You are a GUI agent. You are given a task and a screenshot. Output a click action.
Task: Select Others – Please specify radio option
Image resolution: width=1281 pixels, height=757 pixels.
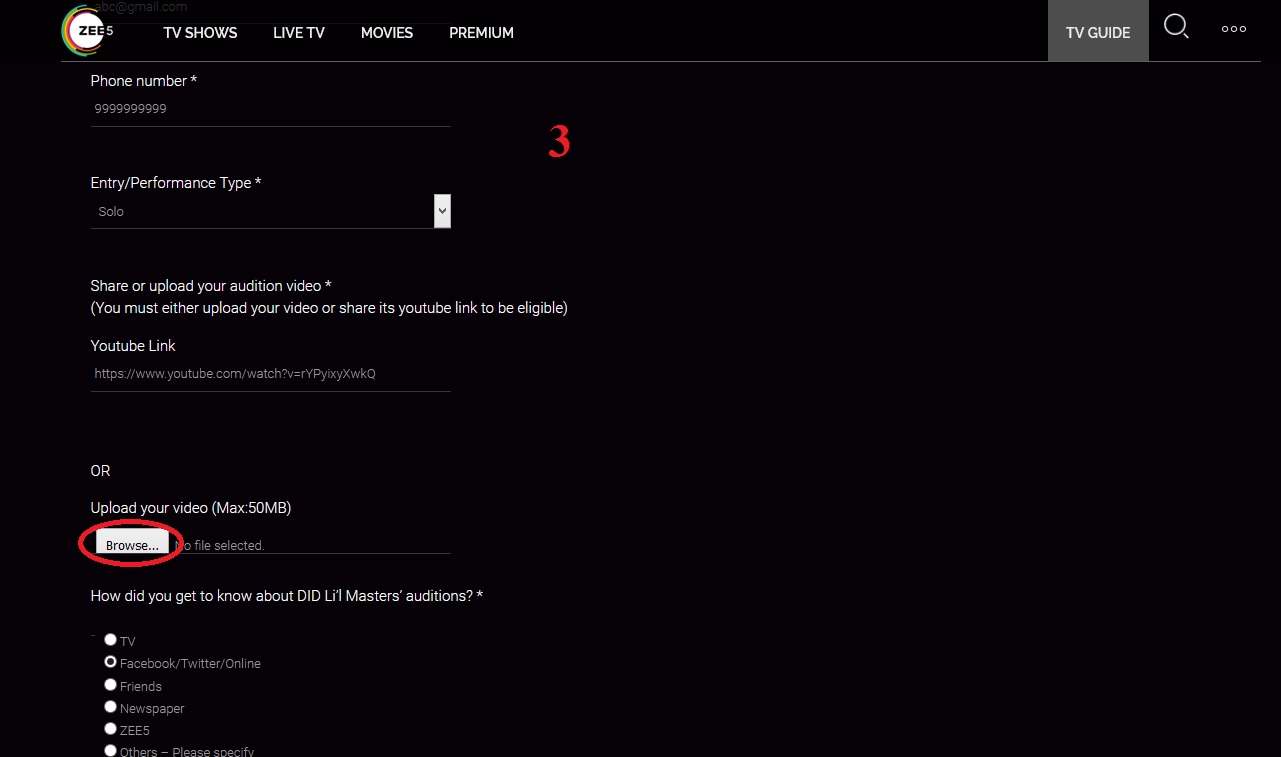(111, 750)
